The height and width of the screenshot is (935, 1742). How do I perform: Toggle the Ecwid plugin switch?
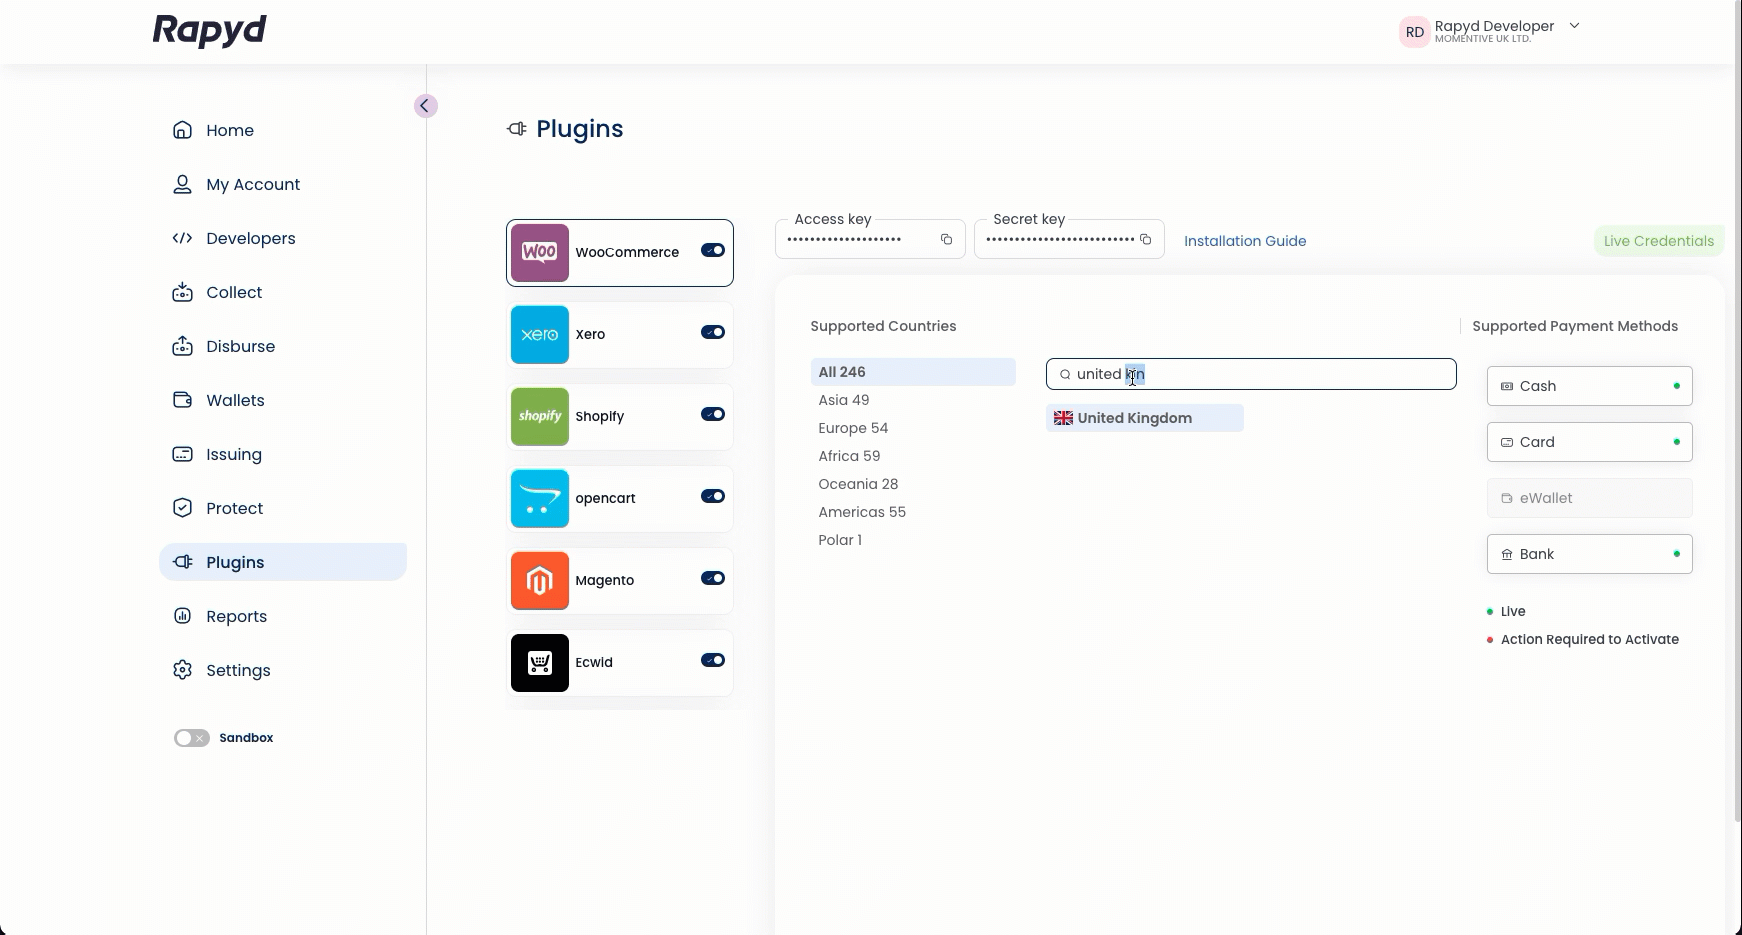[713, 660]
